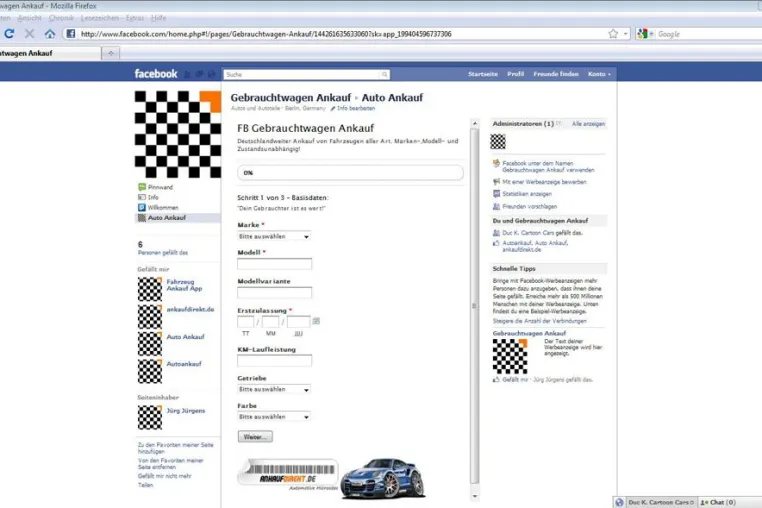Viewport: 762px width, 508px height.
Task: Run the Facebook search magnifier
Action: (384, 74)
